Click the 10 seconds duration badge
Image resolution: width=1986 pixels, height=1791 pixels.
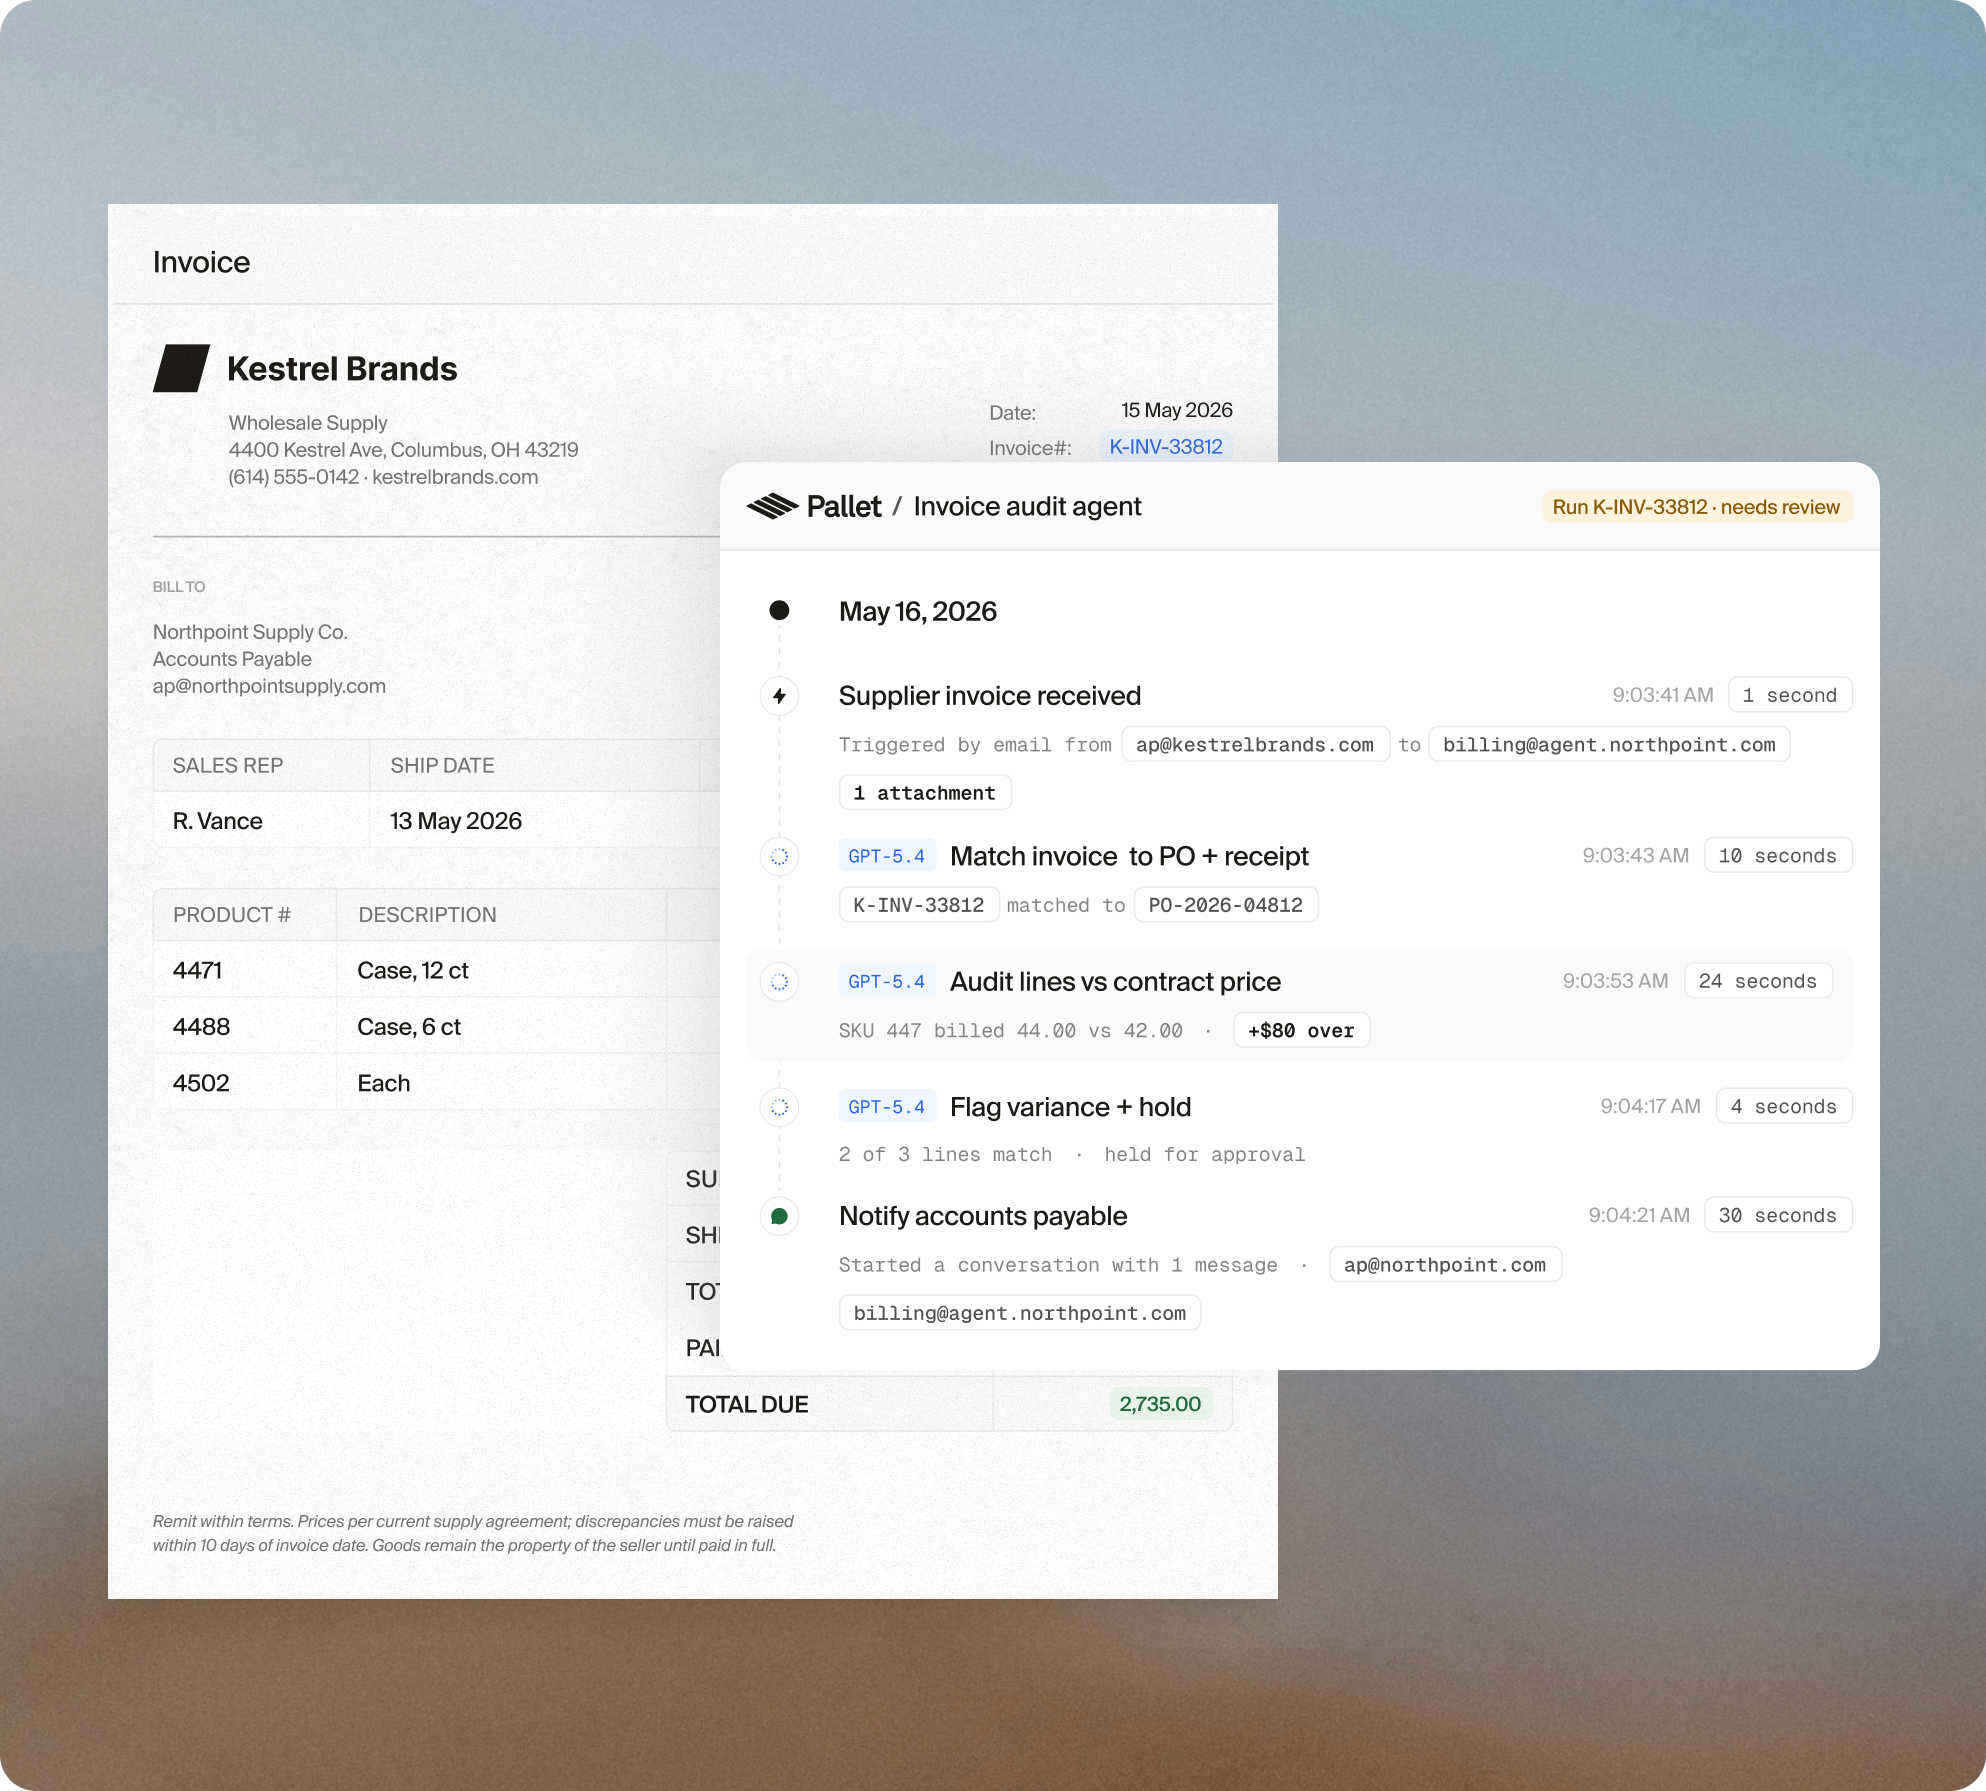[x=1778, y=856]
